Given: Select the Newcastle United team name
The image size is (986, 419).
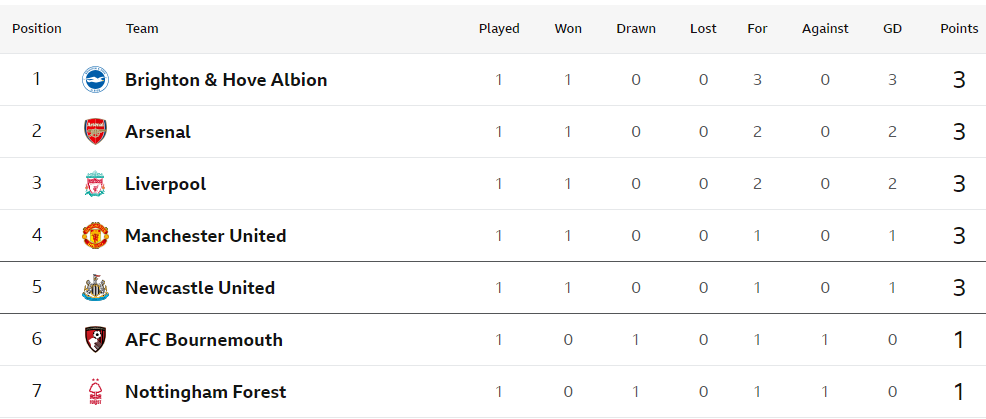Looking at the screenshot, I should click(x=200, y=288).
